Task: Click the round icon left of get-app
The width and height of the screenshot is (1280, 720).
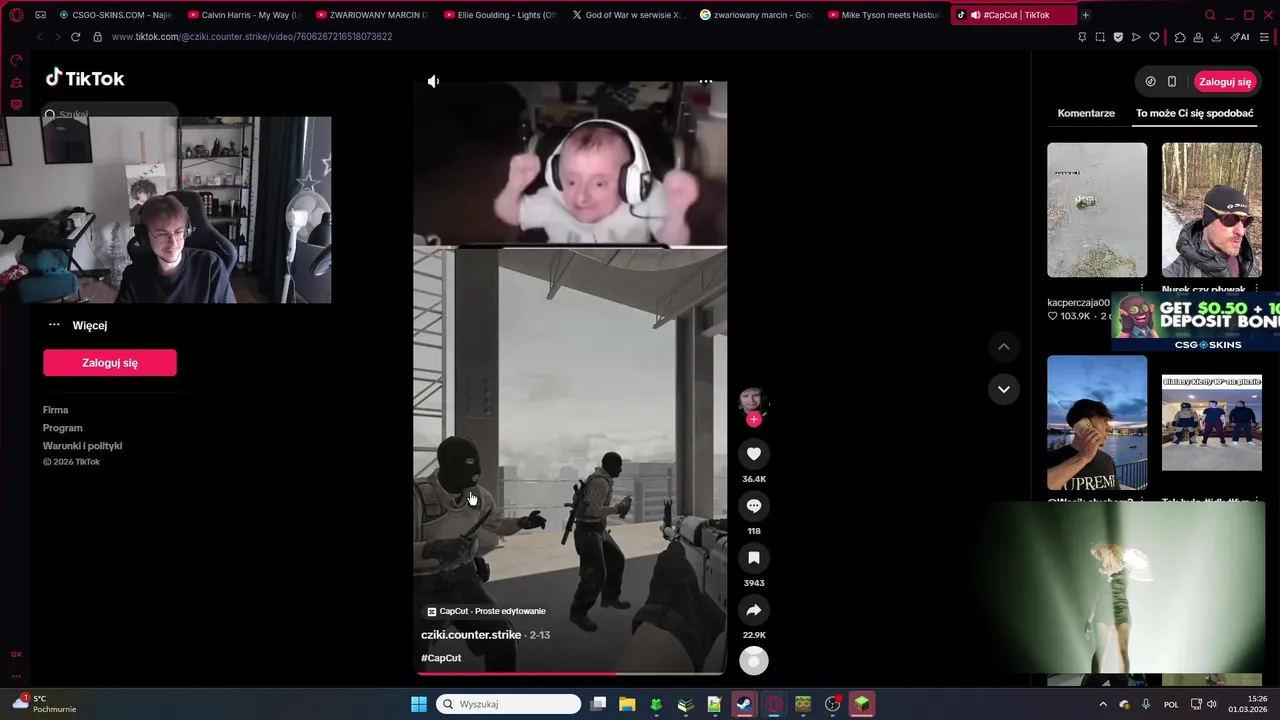Action: click(1150, 82)
